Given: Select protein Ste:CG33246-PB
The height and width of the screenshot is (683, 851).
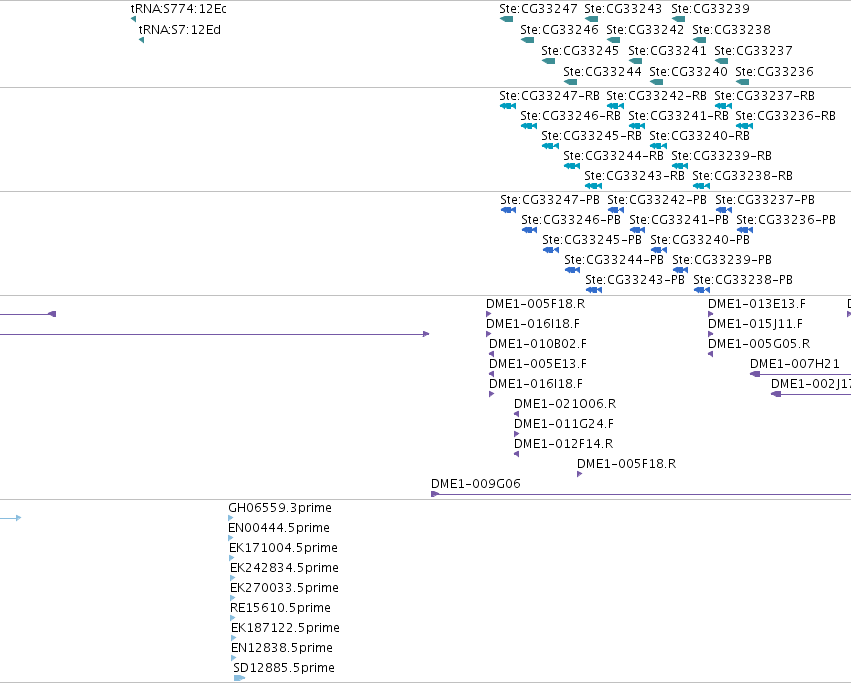Looking at the screenshot, I should tap(571, 220).
